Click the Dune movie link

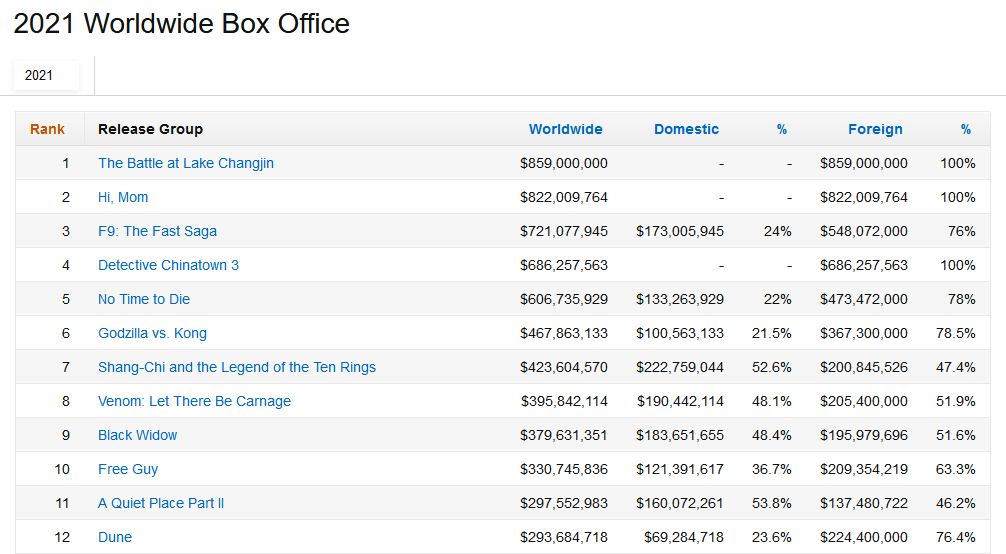tap(115, 537)
